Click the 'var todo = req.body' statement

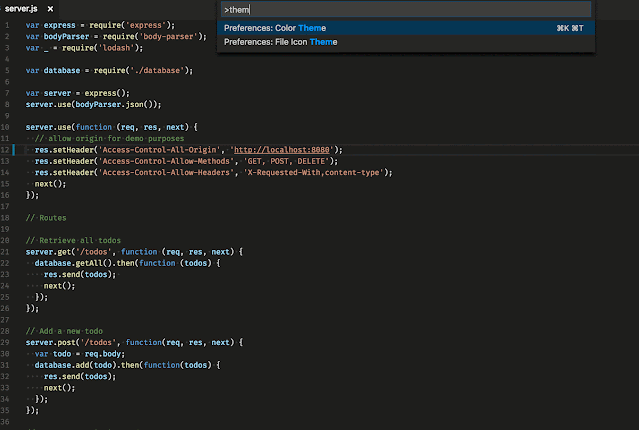(x=80, y=354)
